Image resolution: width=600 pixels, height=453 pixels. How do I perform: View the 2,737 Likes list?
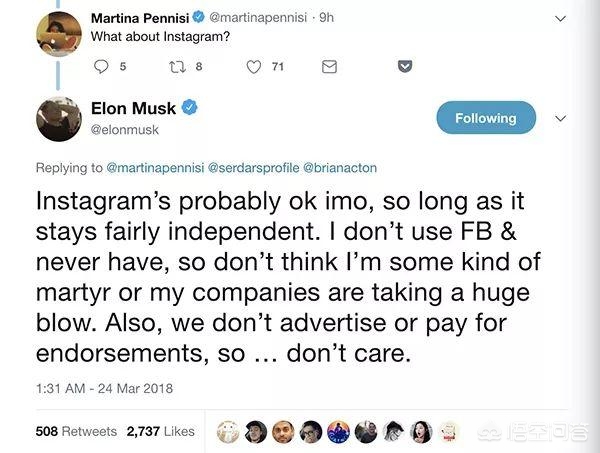[x=160, y=431]
